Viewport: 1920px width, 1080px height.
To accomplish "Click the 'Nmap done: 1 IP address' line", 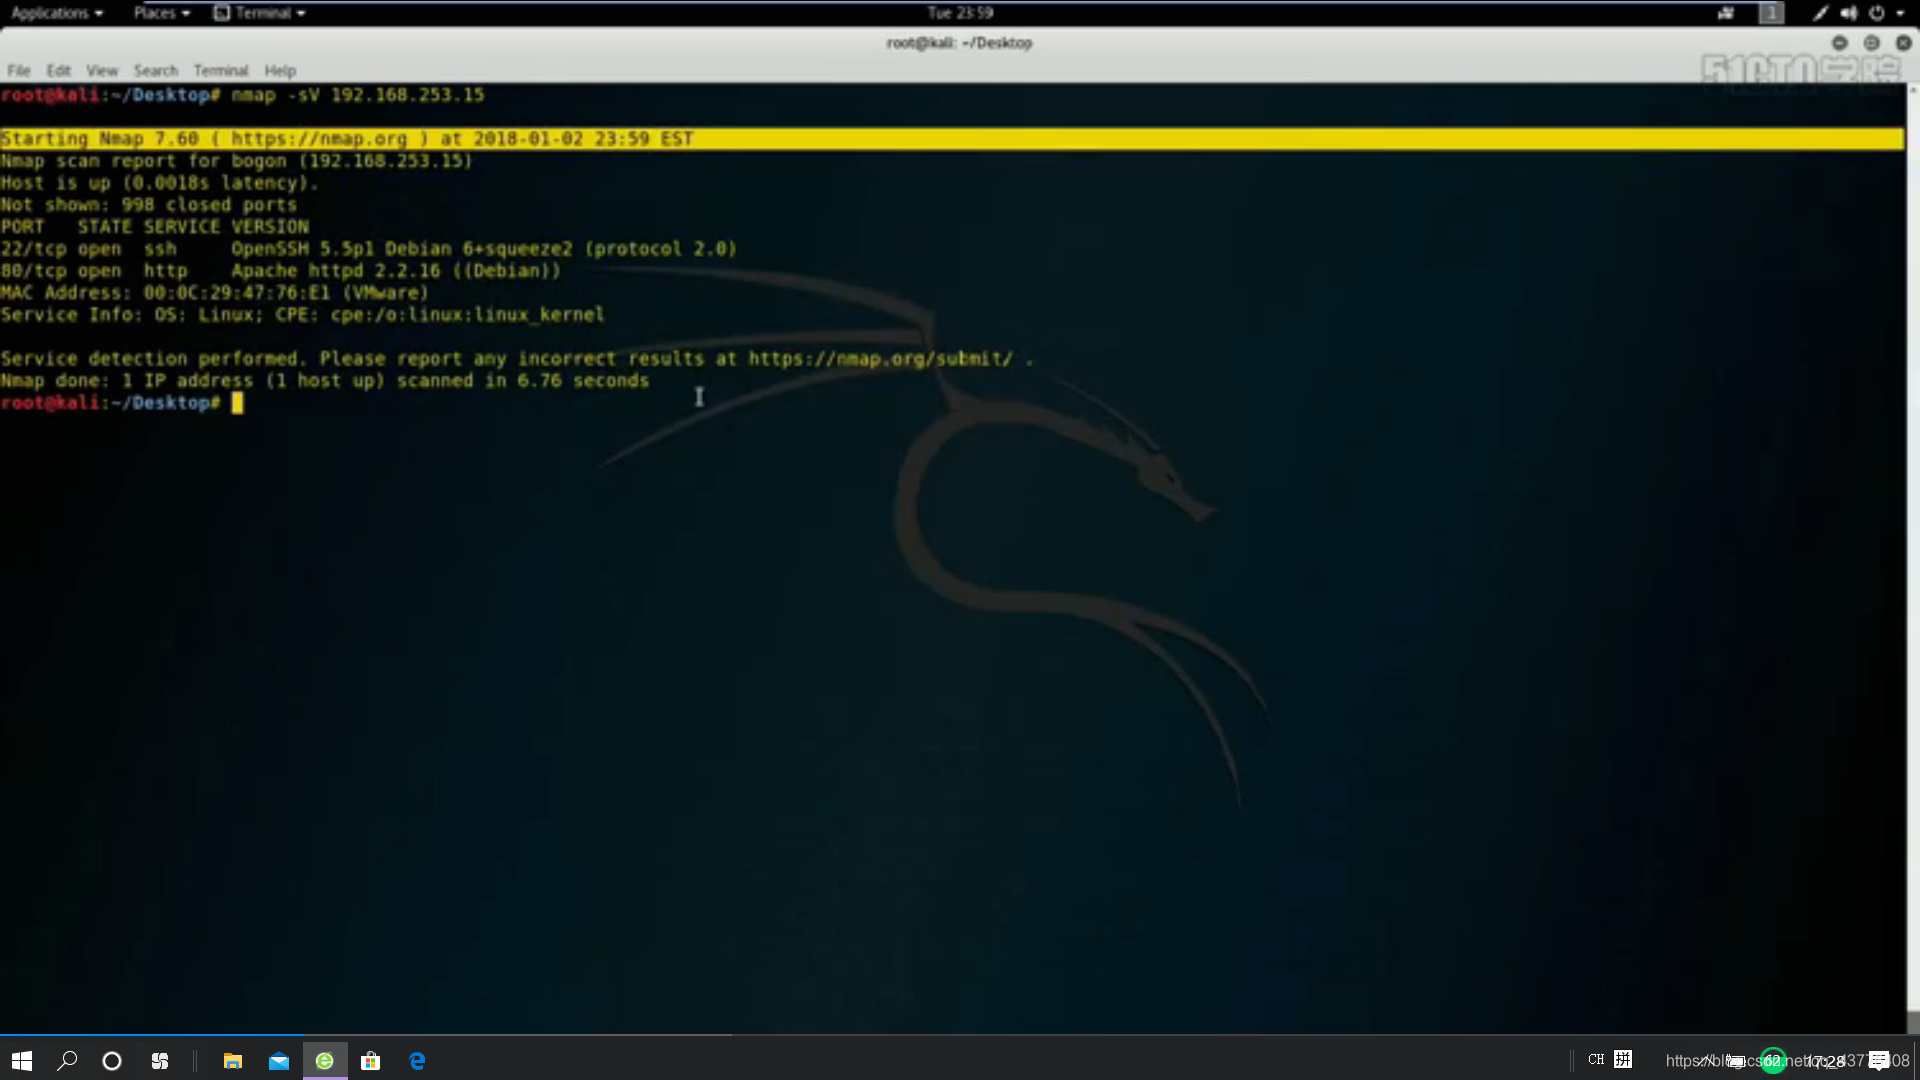I will (324, 381).
